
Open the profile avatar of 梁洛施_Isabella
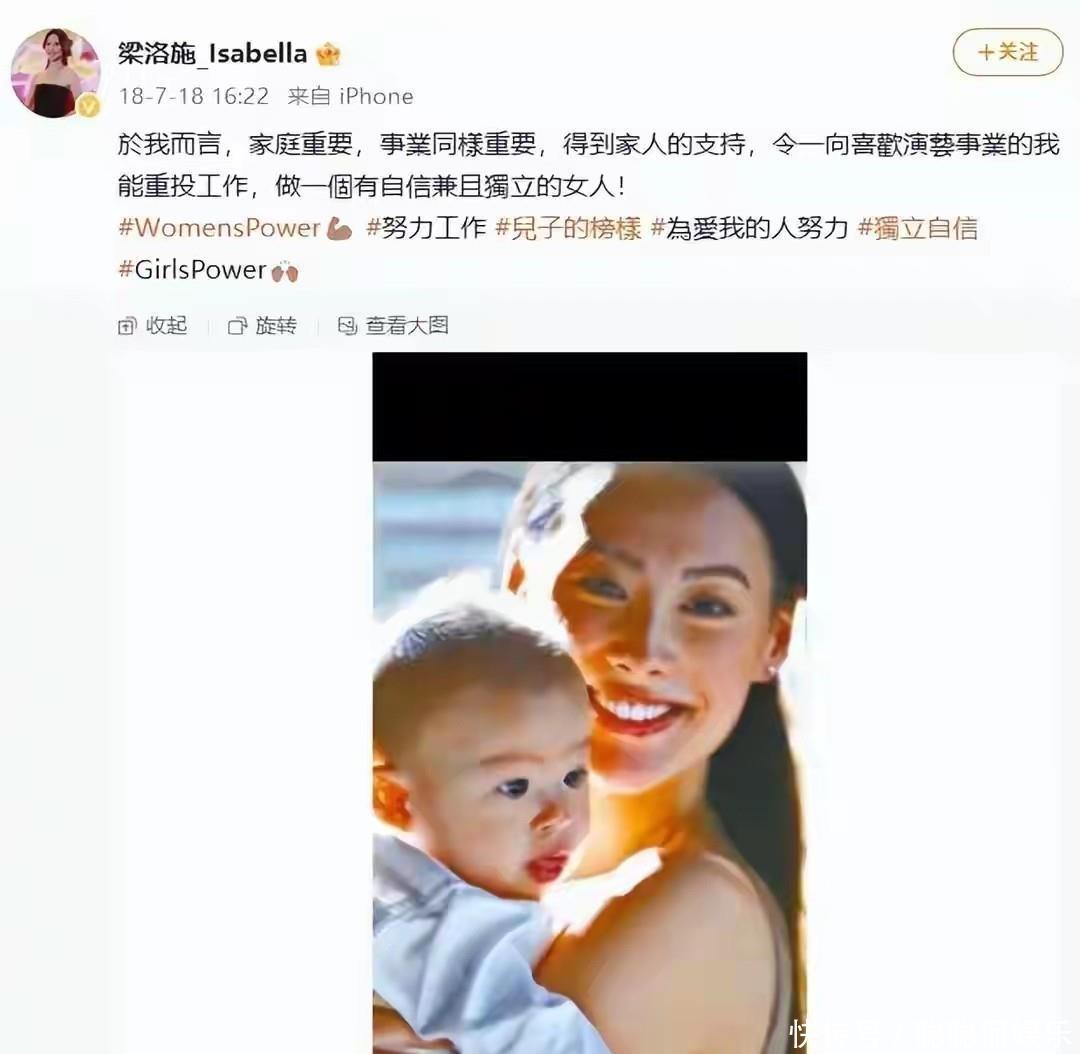tap(55, 73)
